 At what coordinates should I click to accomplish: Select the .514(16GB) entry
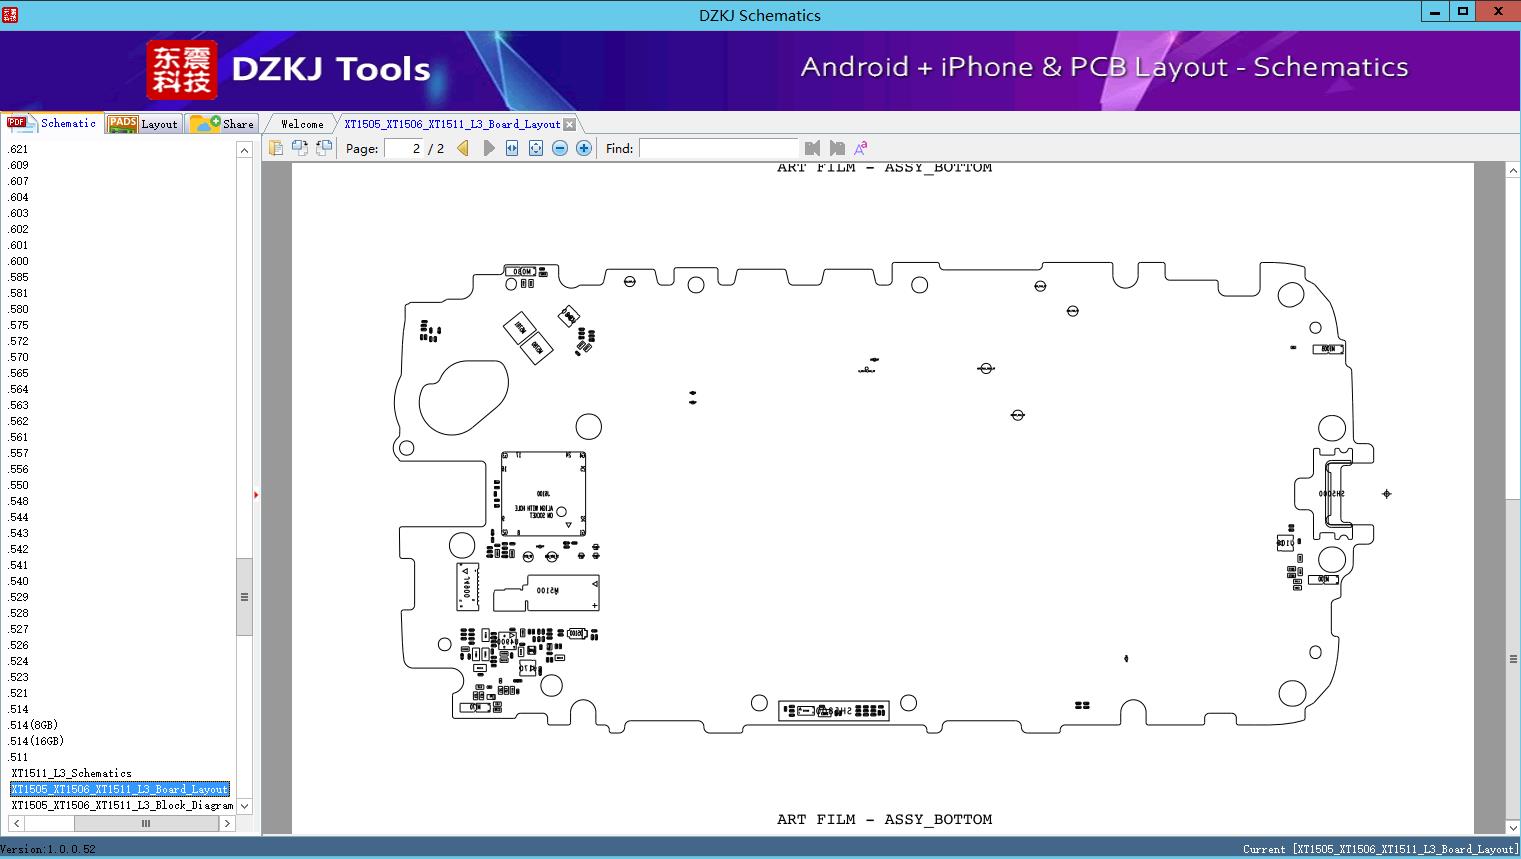click(36, 741)
